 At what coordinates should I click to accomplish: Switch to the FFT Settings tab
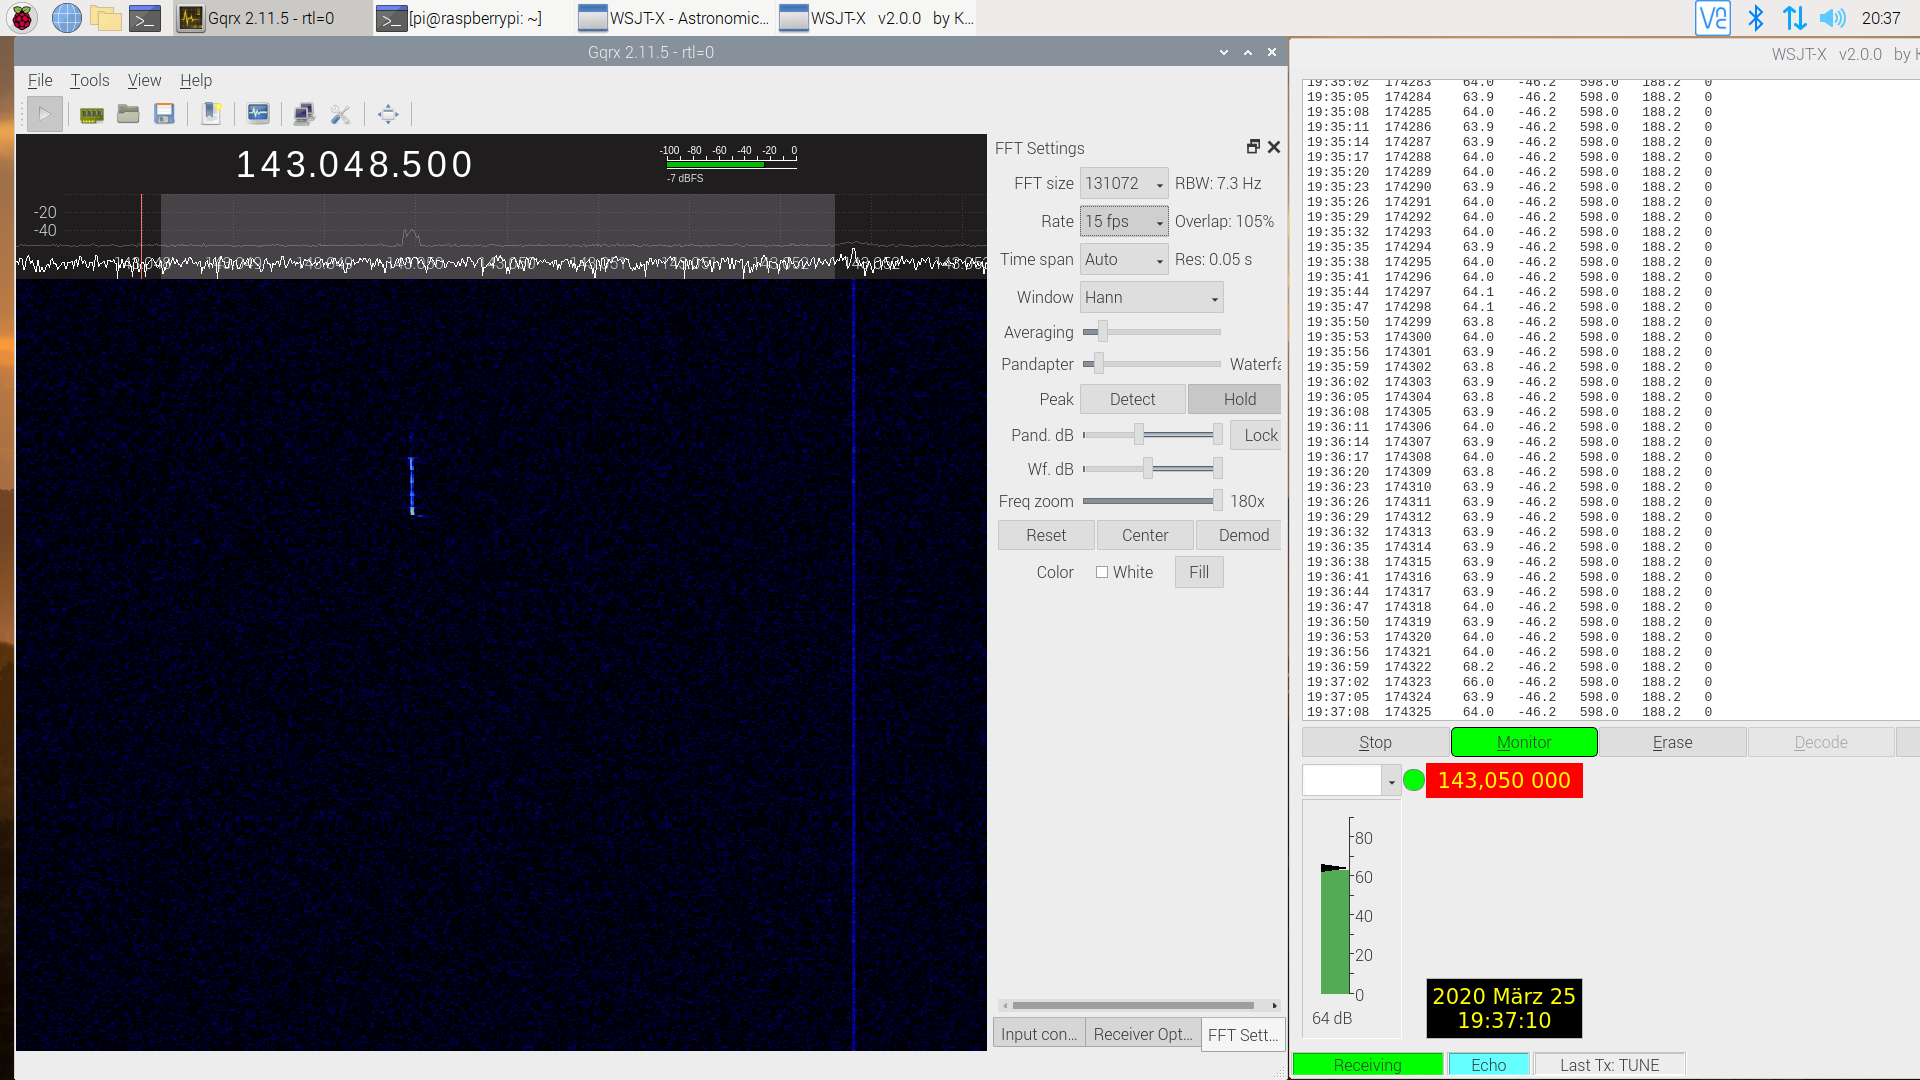pyautogui.click(x=1243, y=1035)
